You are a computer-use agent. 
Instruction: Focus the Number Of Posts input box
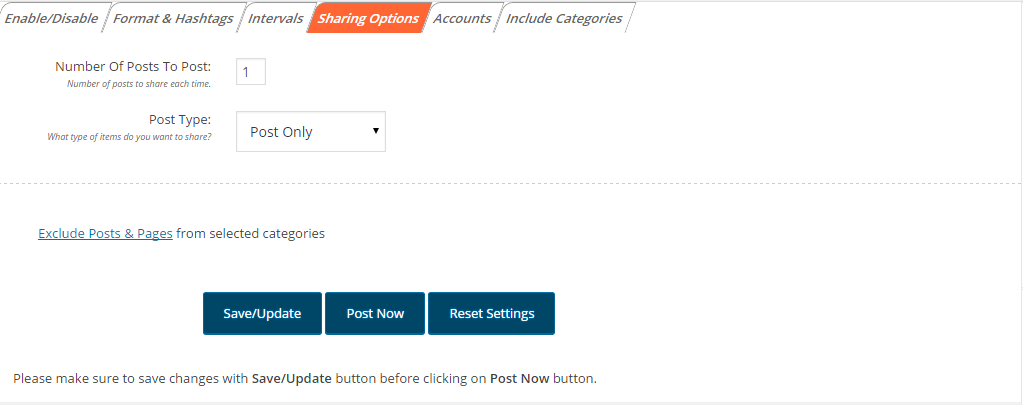[251, 72]
